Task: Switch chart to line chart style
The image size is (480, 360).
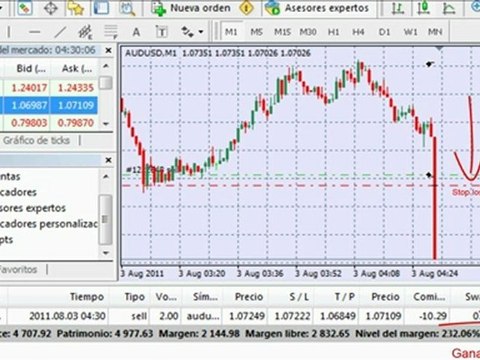Action: tap(449, 8)
